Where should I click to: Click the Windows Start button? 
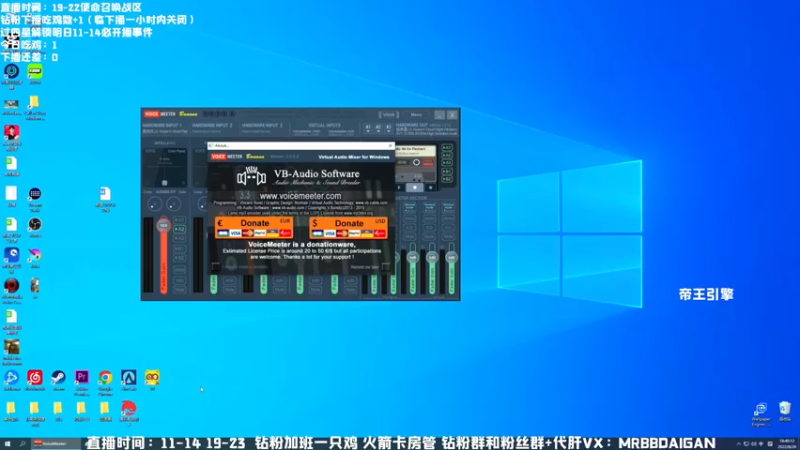click(x=7, y=444)
